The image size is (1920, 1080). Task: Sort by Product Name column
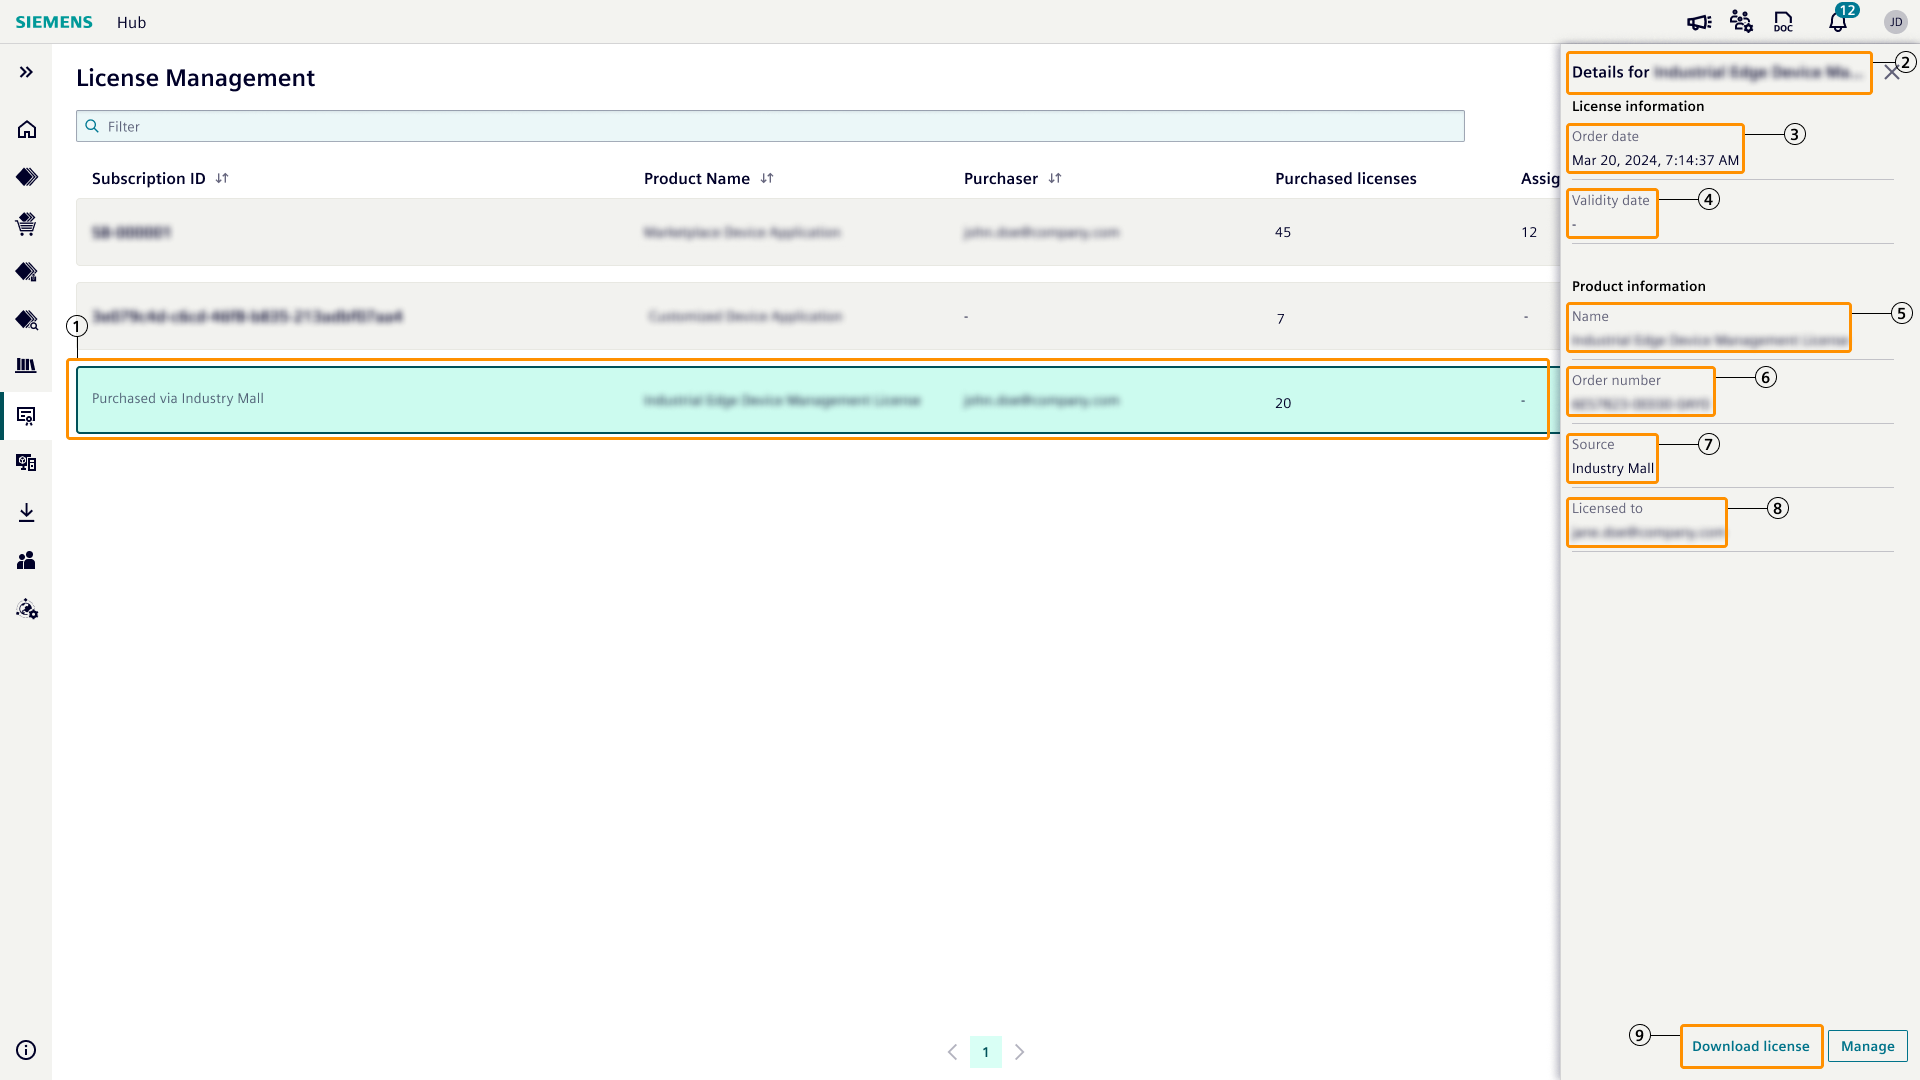pos(767,179)
